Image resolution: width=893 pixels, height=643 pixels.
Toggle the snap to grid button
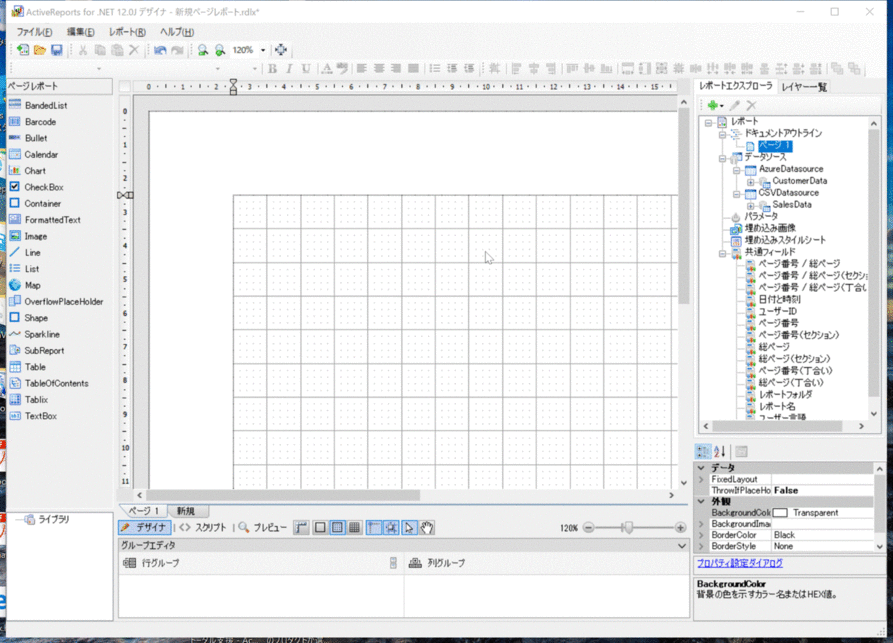[x=391, y=528]
